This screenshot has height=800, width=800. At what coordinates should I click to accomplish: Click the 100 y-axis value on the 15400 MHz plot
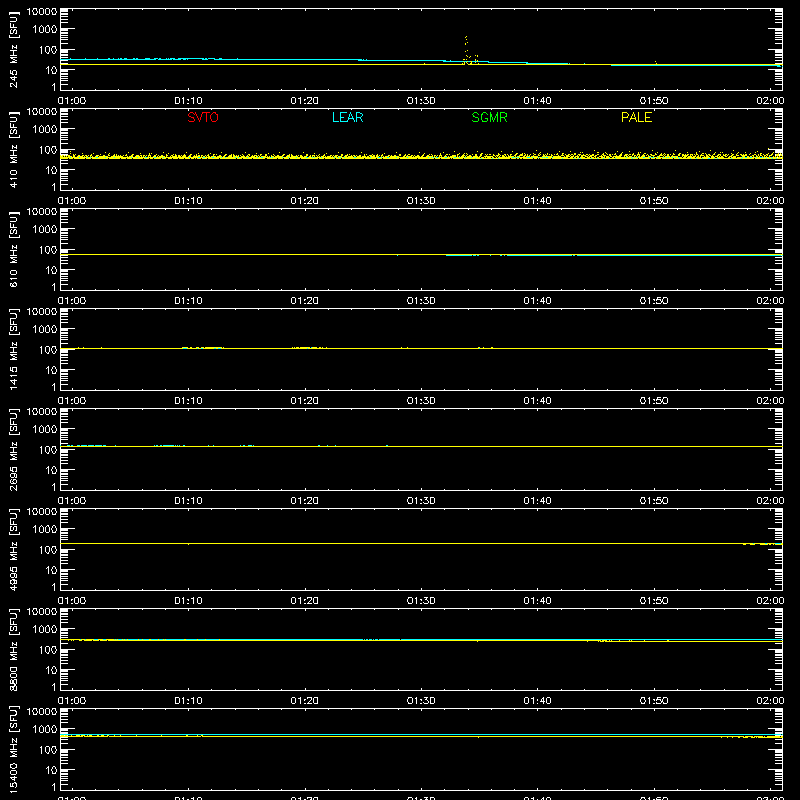pyautogui.click(x=48, y=750)
